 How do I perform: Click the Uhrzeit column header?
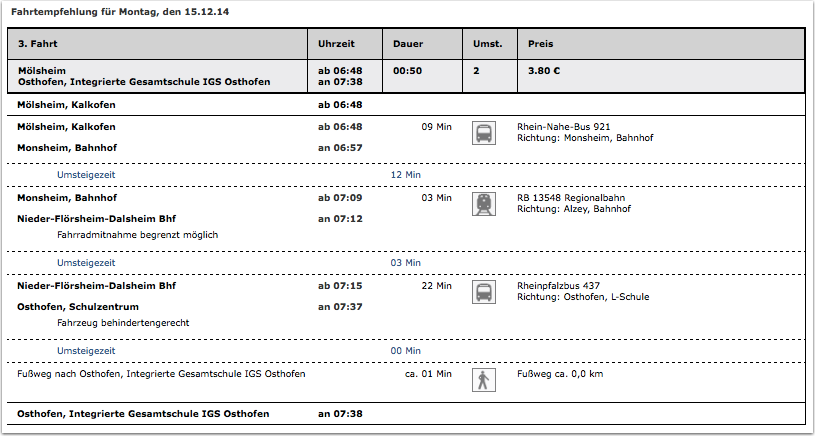click(345, 44)
